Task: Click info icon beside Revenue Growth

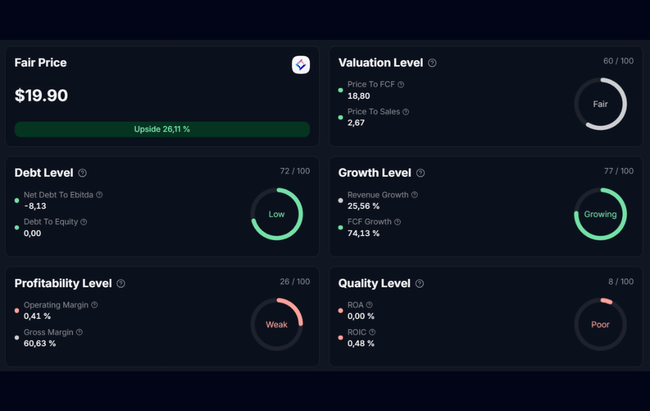Action: (414, 195)
